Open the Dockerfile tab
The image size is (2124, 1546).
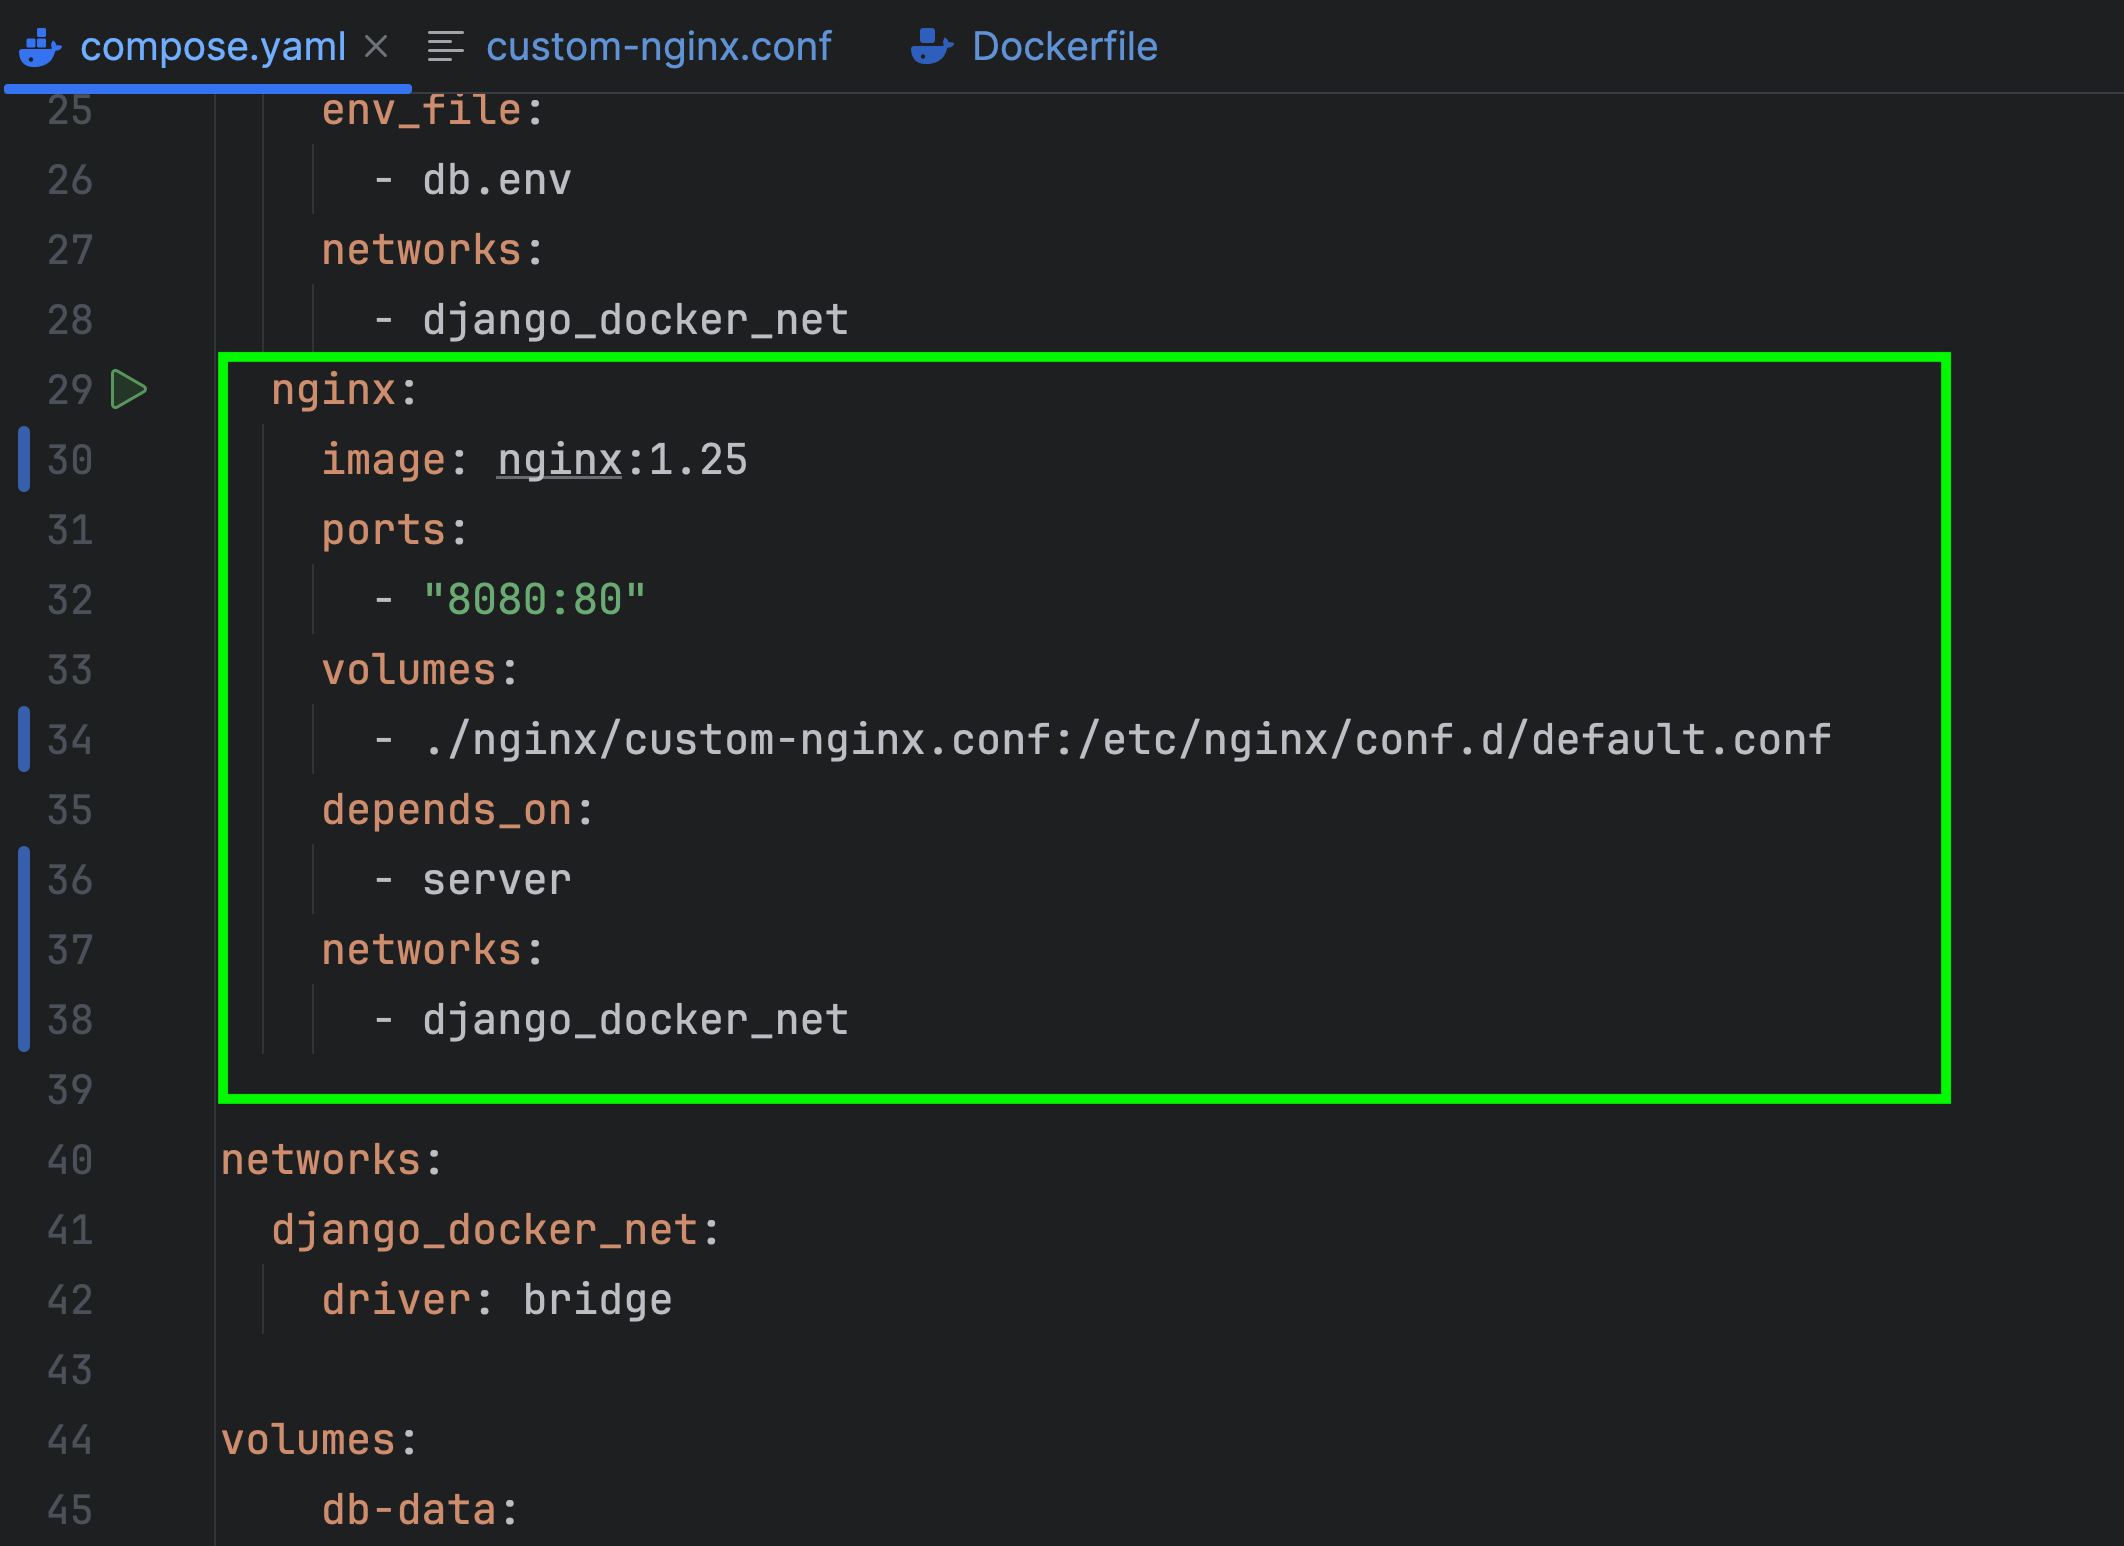tap(1064, 47)
